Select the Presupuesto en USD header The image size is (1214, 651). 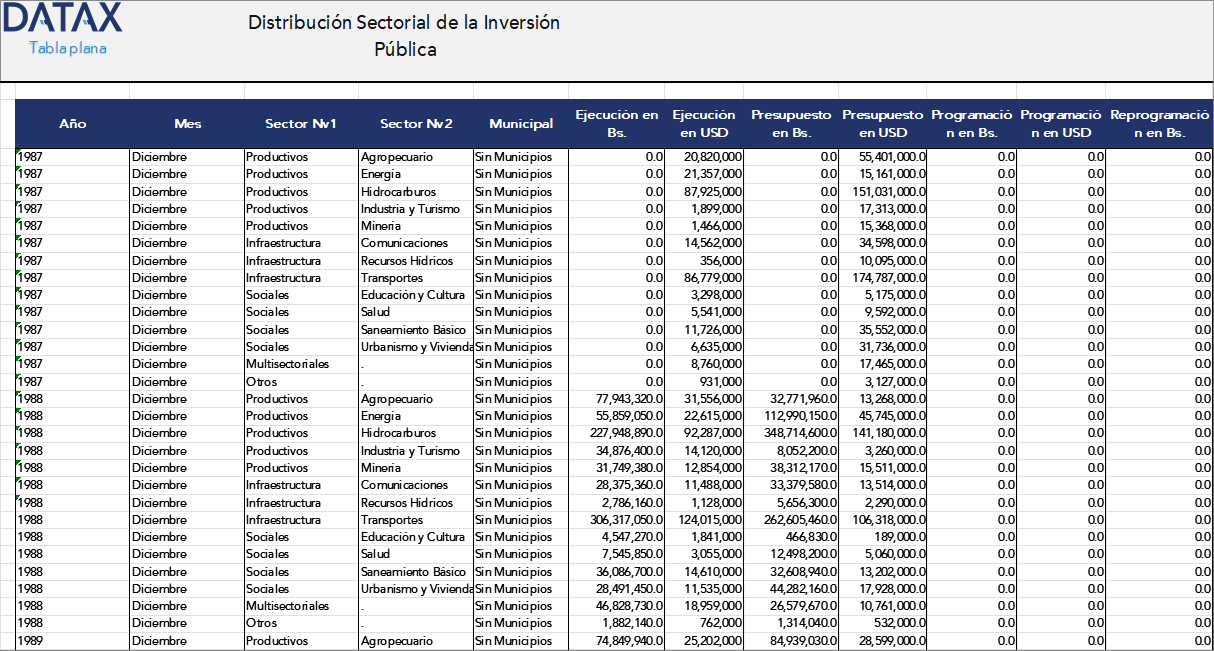click(x=883, y=124)
